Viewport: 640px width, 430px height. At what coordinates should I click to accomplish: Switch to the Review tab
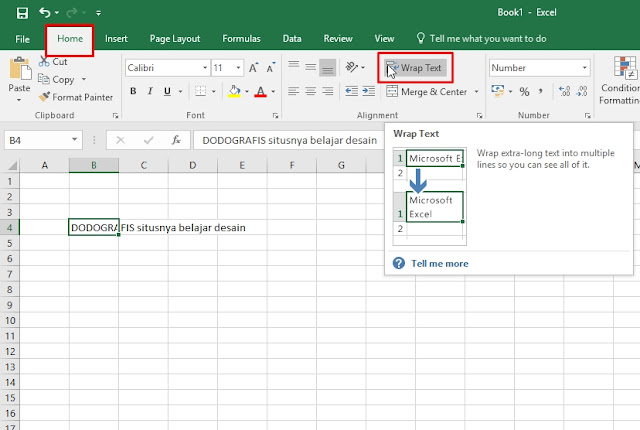coord(338,39)
